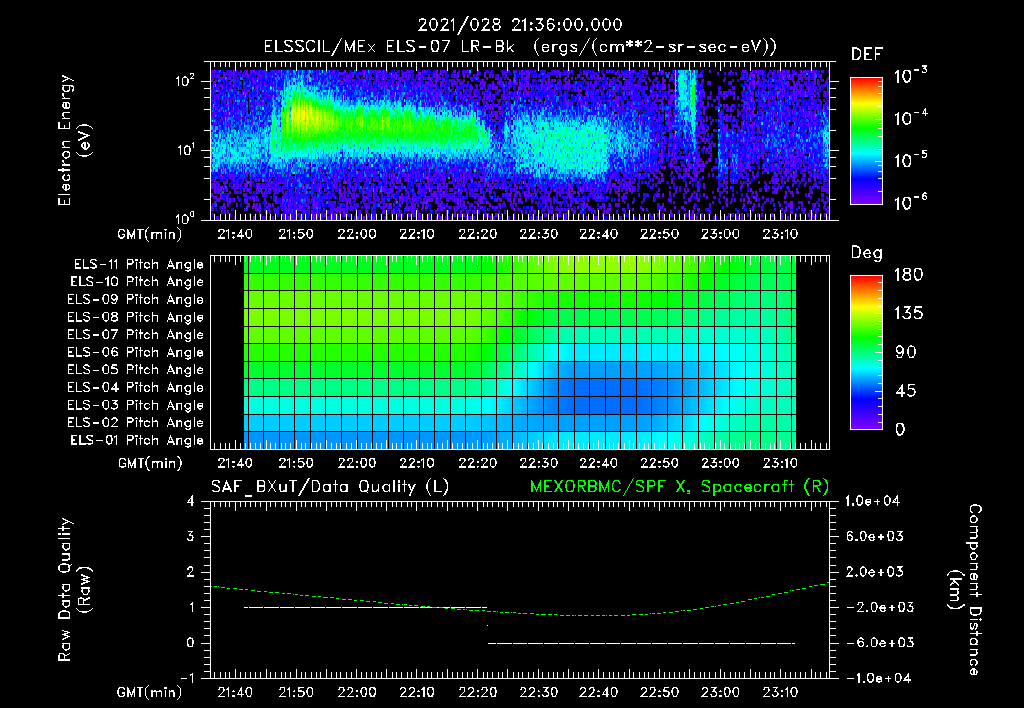
Task: Click the 6.0e+03 right axis value
Action: click(x=874, y=537)
